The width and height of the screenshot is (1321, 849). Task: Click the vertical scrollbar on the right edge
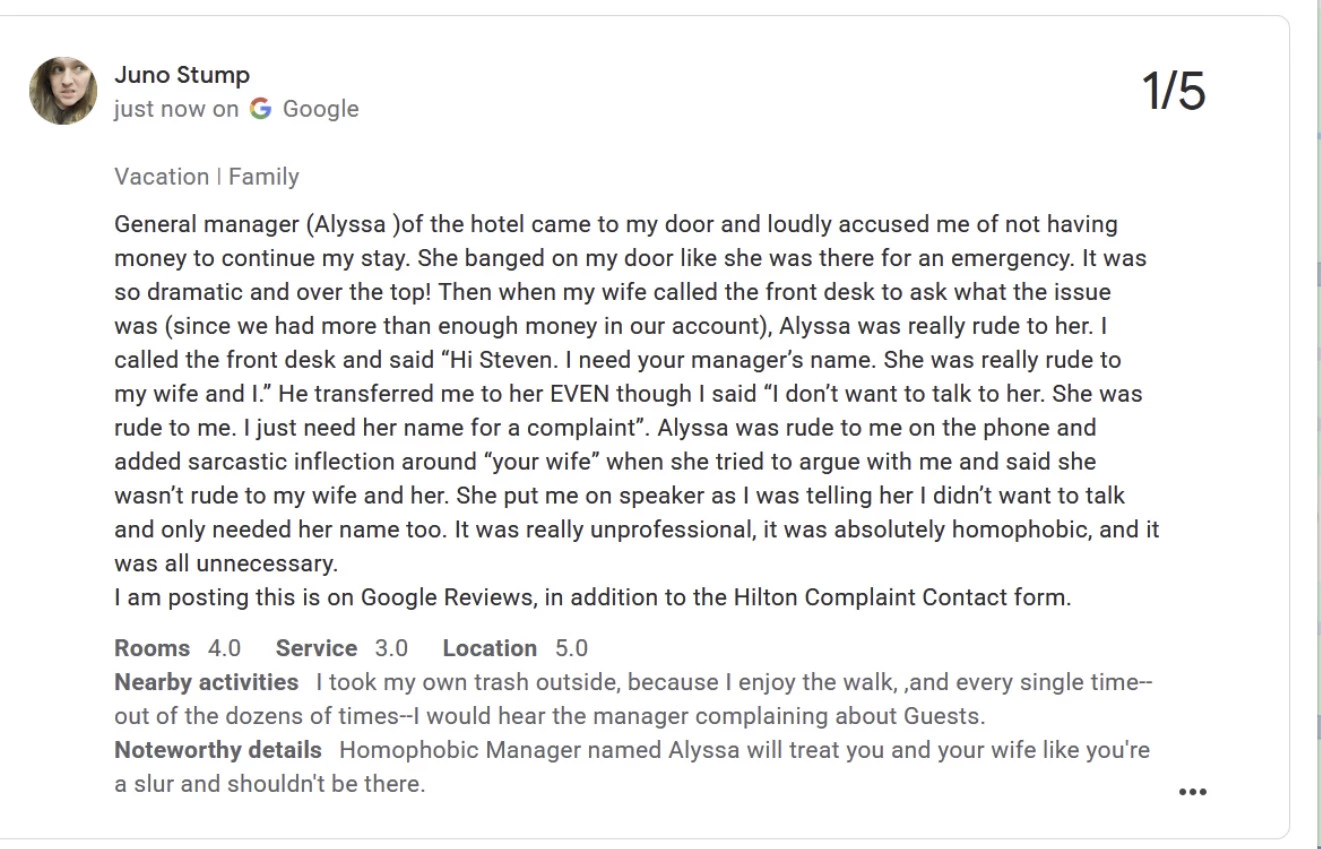pos(1316,424)
